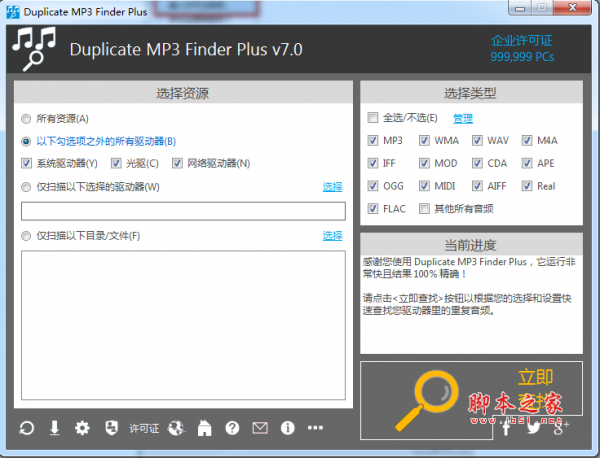Open help with the question mark icon
Viewport: 600px width, 458px height.
(232, 428)
